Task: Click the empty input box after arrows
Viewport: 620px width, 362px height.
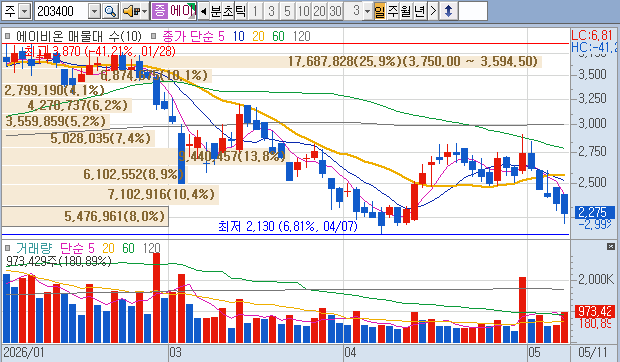Action: click(x=473, y=11)
